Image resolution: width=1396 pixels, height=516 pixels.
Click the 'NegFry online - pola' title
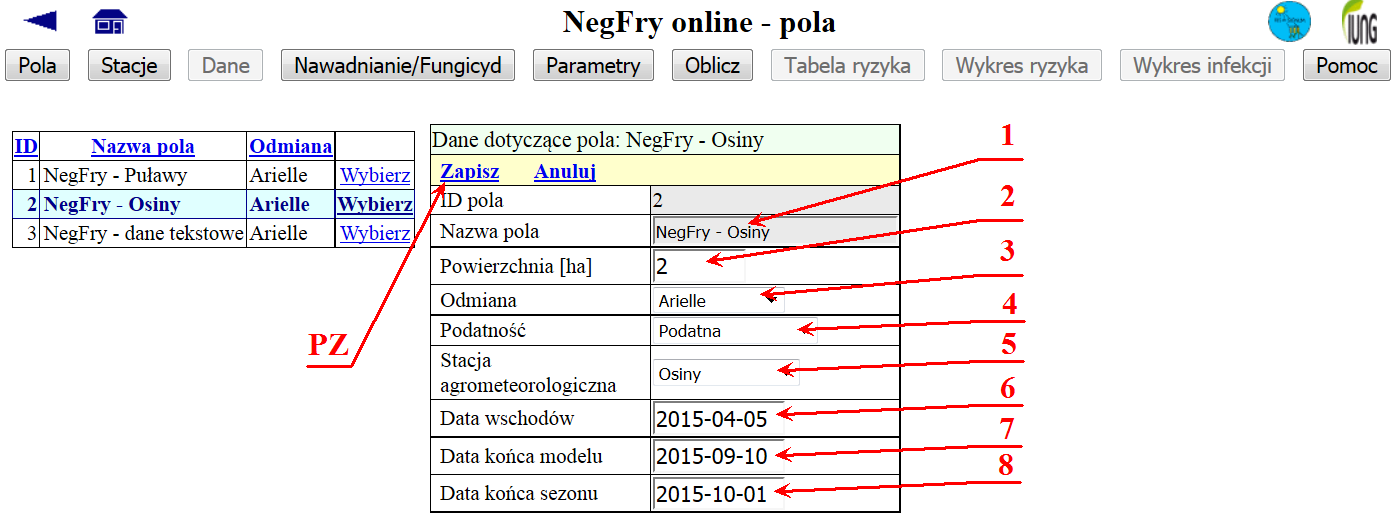[x=699, y=22]
